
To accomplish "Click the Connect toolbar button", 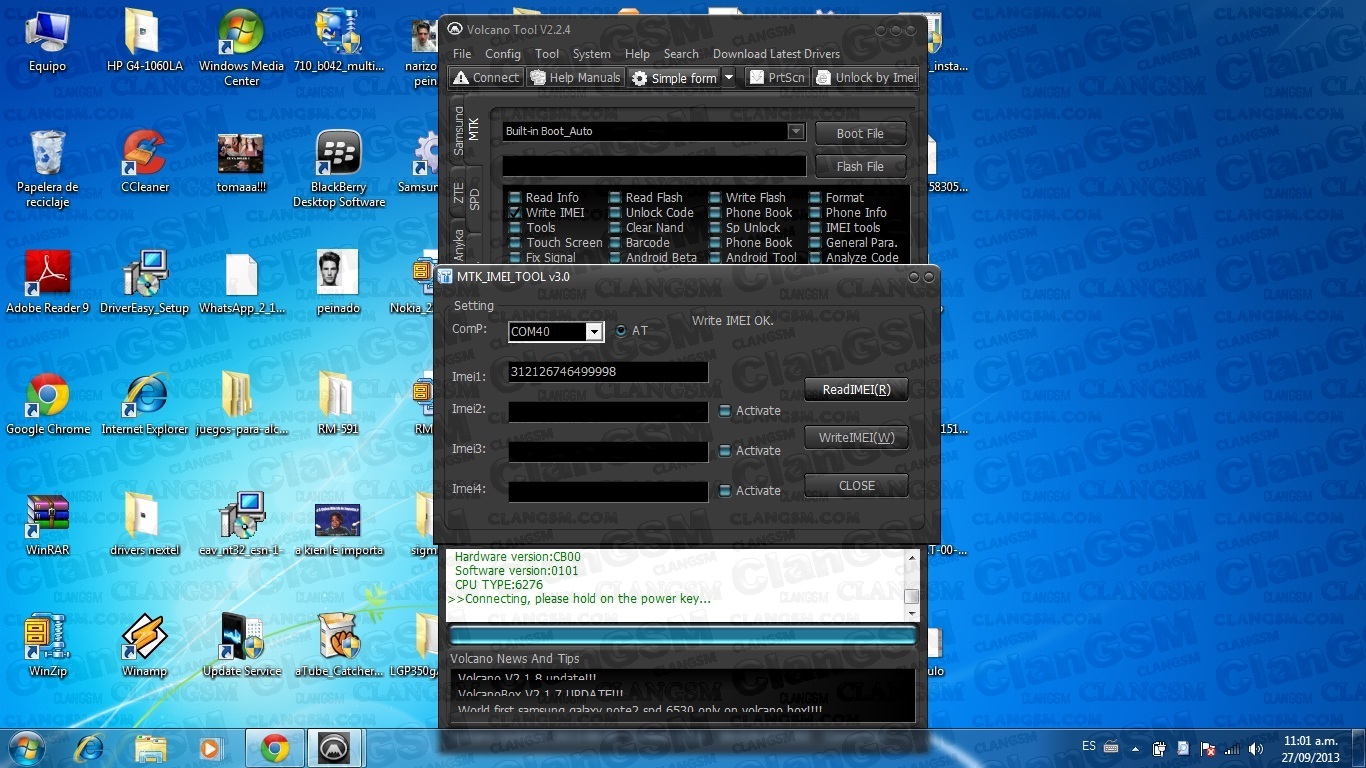I will (x=486, y=78).
